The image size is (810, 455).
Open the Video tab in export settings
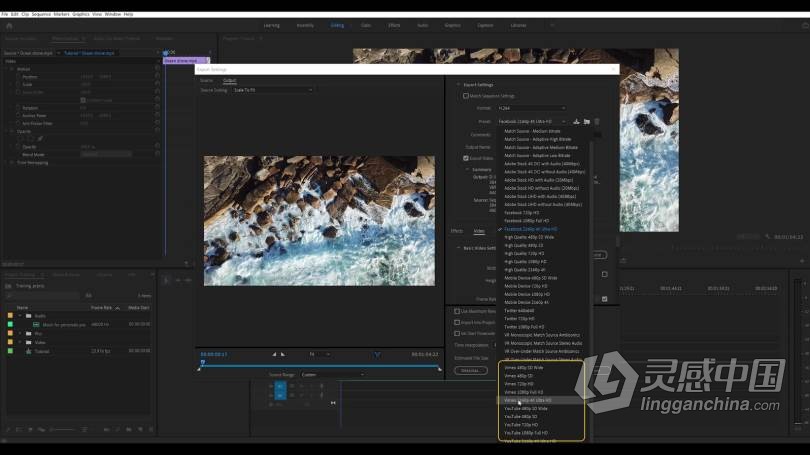[x=479, y=231]
